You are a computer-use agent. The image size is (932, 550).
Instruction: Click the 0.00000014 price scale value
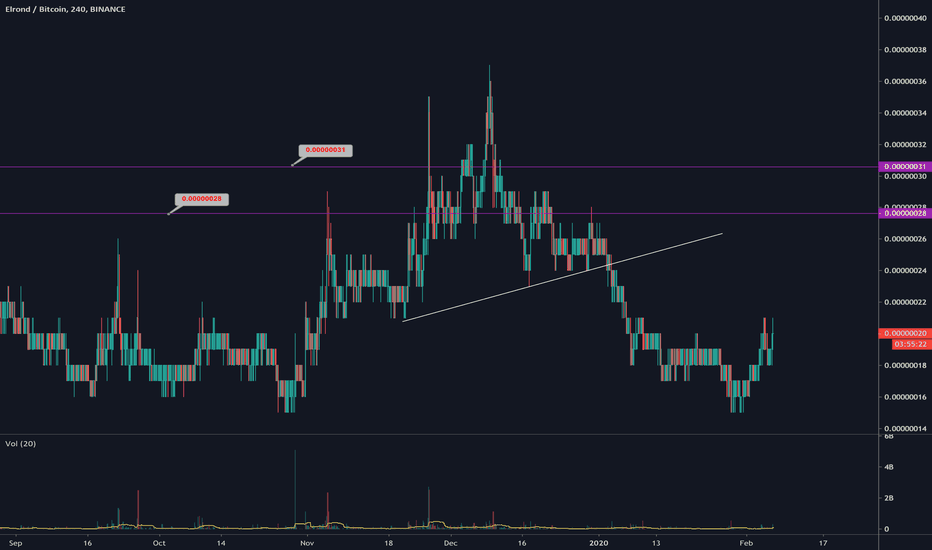905,429
